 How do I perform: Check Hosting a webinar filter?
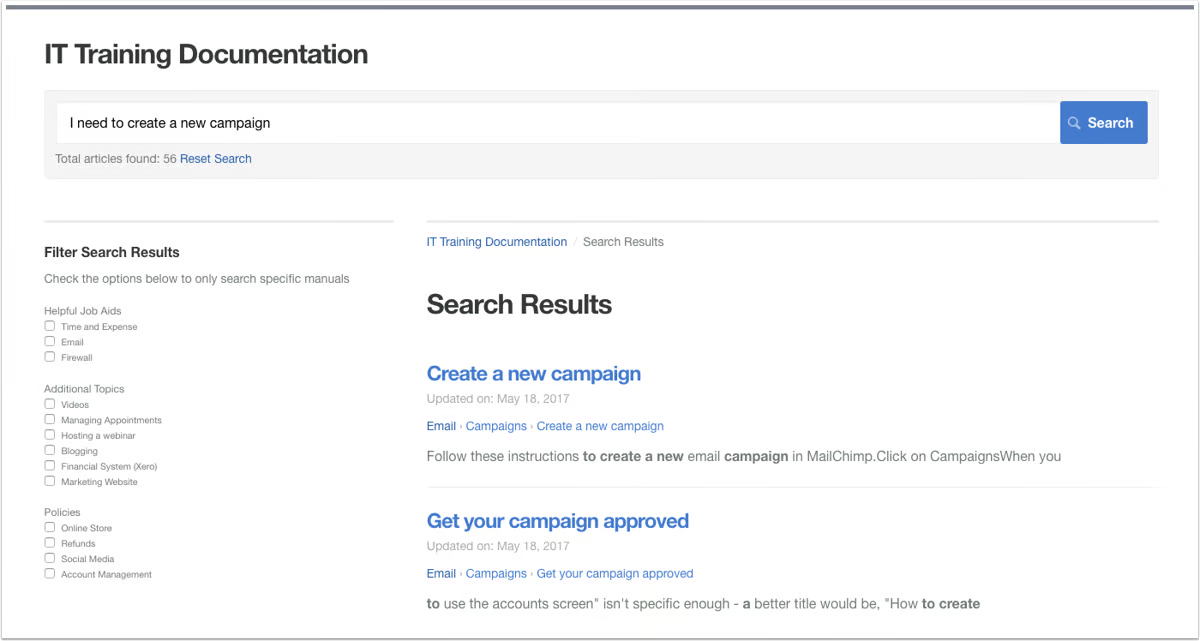[50, 435]
